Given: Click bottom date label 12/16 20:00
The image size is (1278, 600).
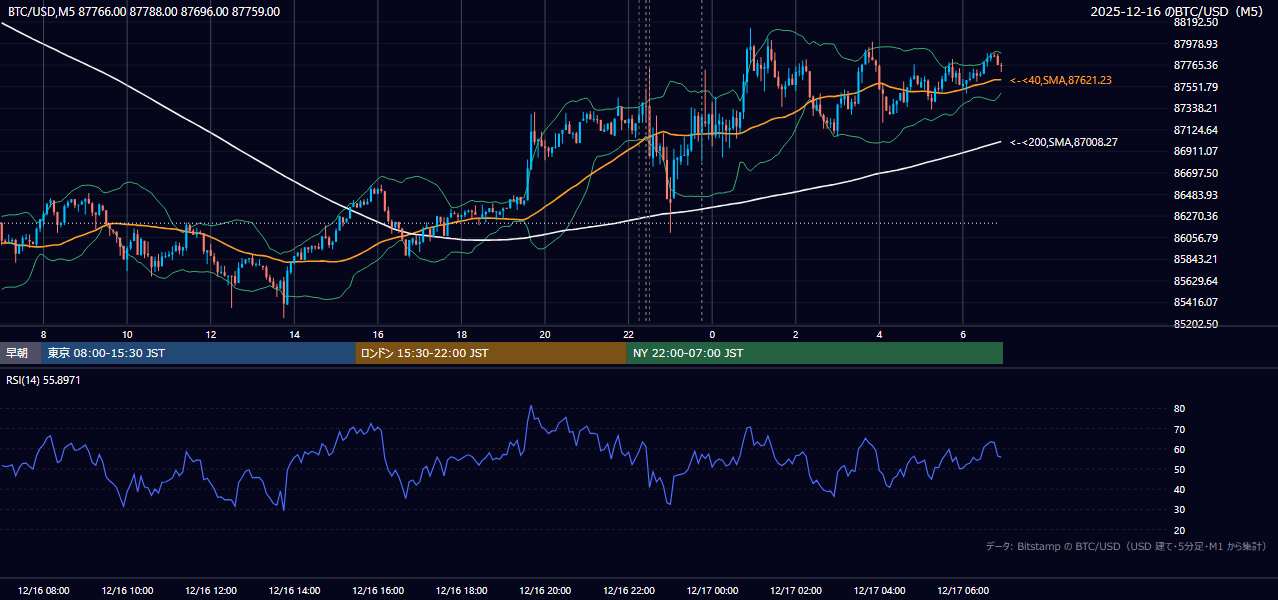Looking at the screenshot, I should (x=545, y=591).
